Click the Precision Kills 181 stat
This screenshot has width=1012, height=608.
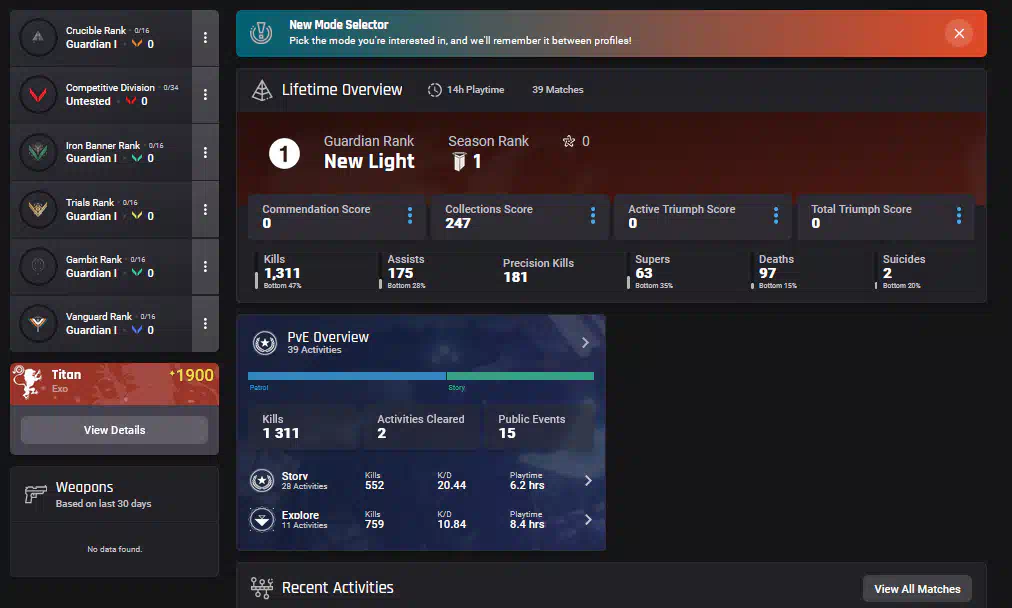pos(538,270)
